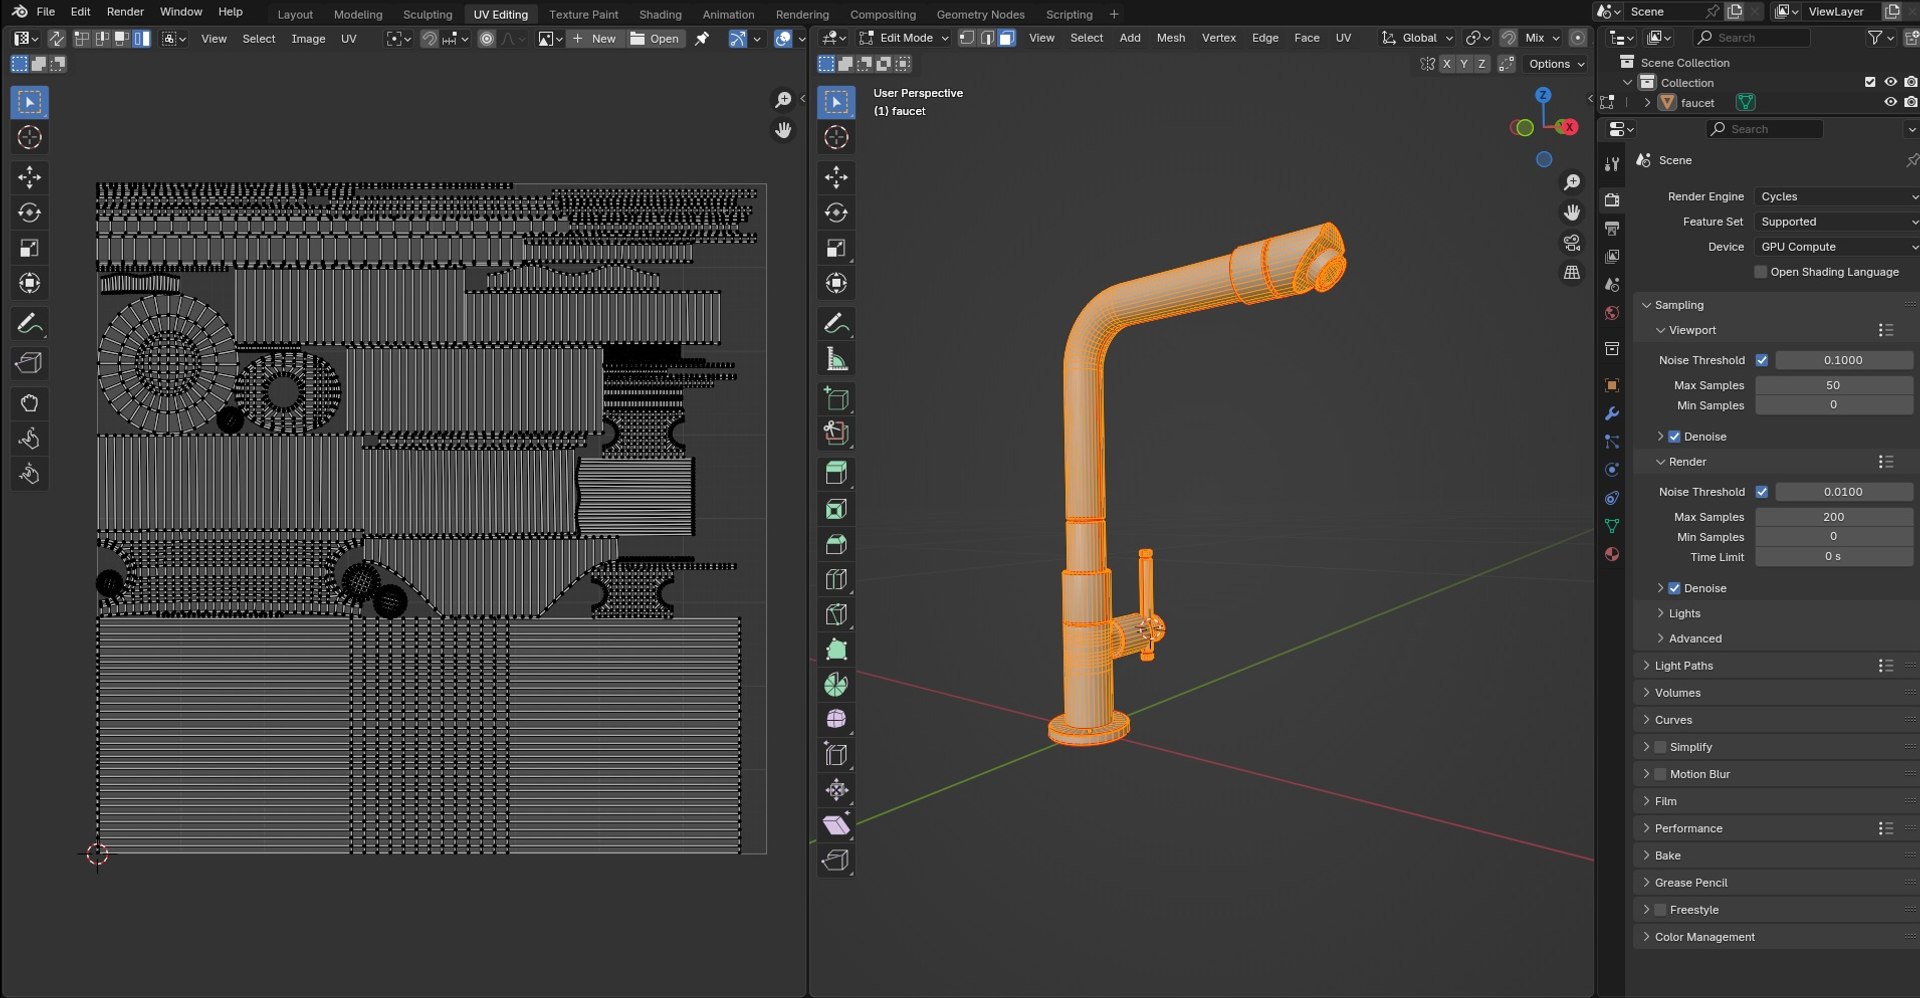Click the zoom magnifier in UV editor
Screen dimensions: 1920x998
point(783,100)
